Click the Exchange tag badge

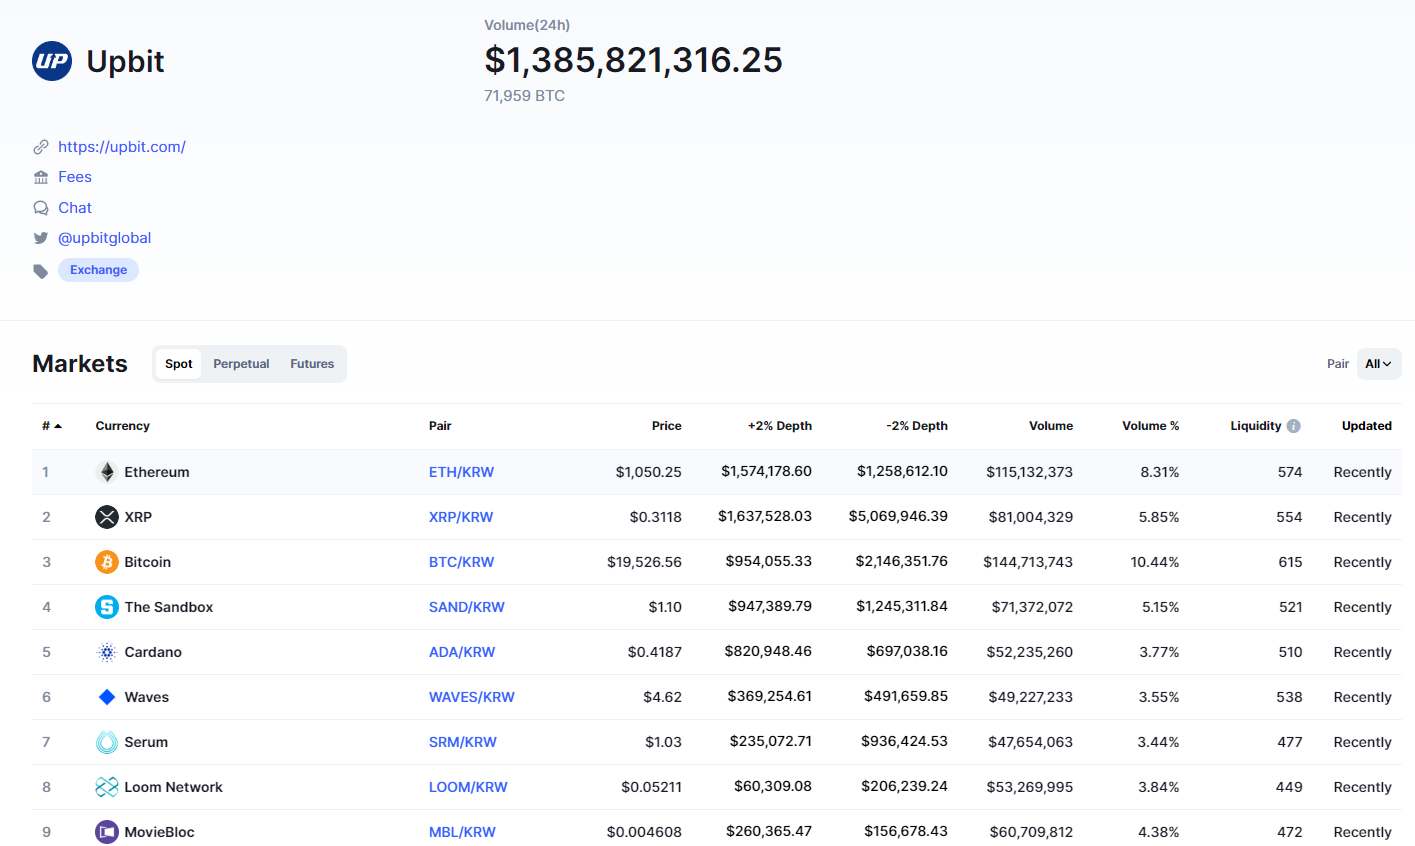98,270
